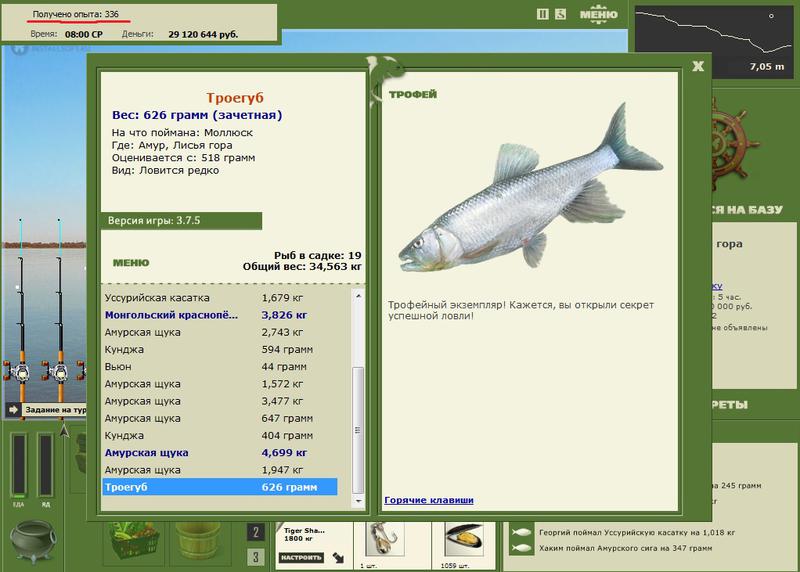Open the top МЕНЮ gear button
Image resolution: width=800 pixels, height=572 pixels.
point(598,14)
